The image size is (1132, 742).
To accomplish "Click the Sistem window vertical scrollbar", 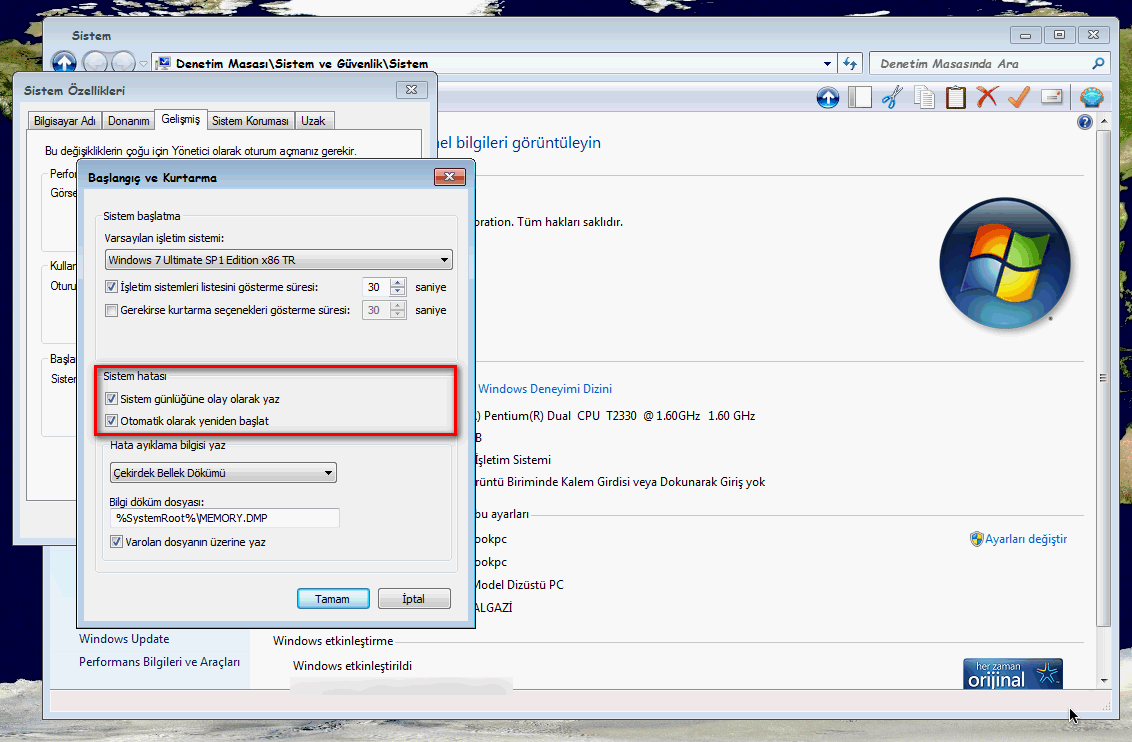I will (1103, 377).
